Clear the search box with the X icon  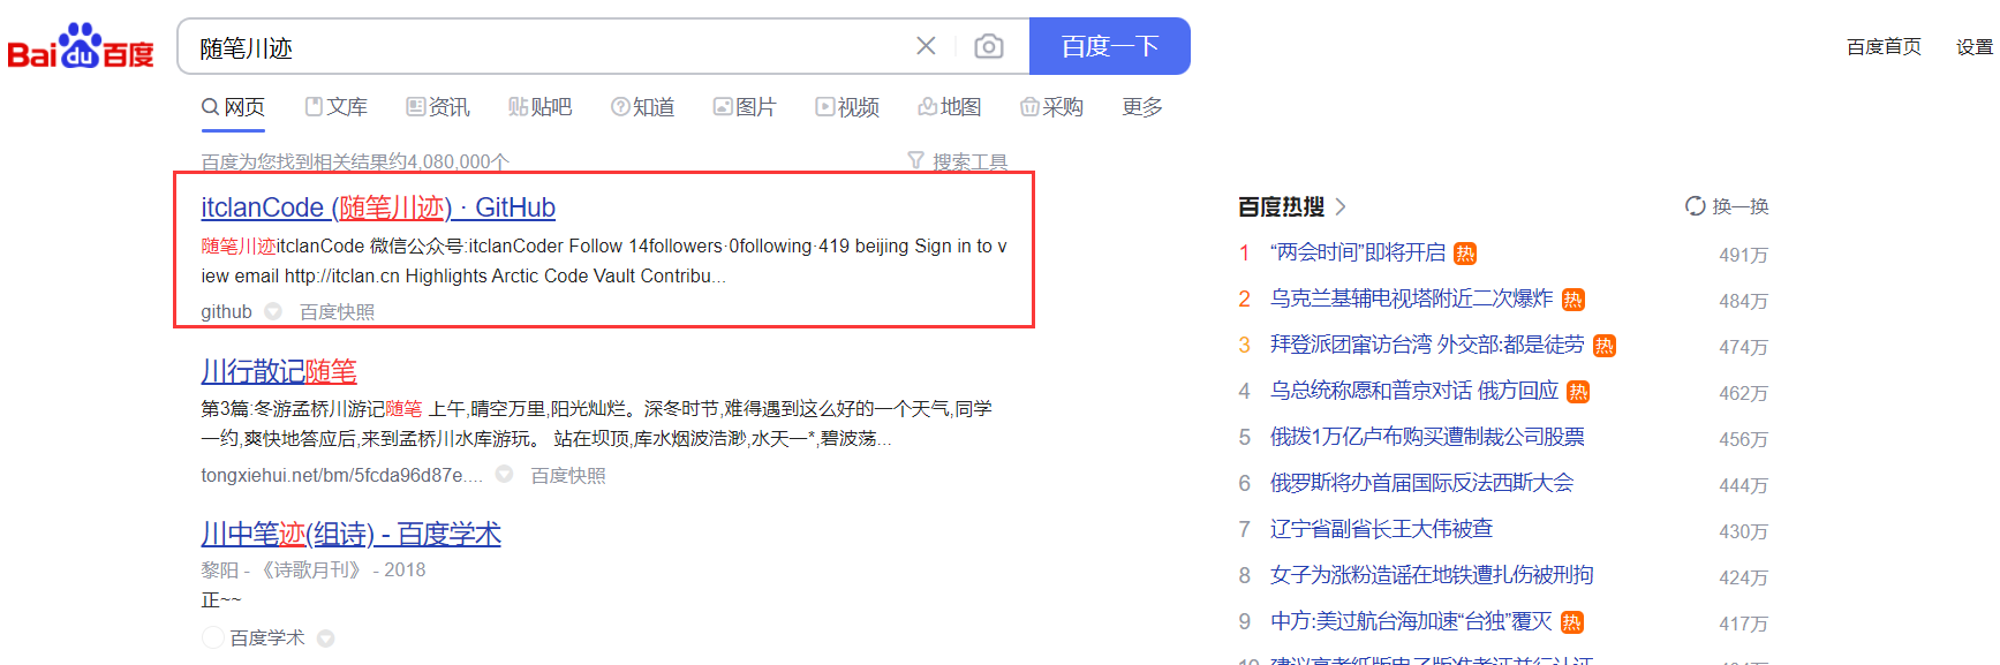tap(926, 46)
